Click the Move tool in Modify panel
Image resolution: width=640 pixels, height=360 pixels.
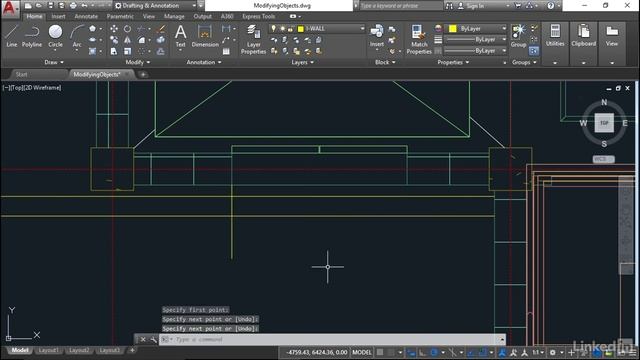click(114, 29)
